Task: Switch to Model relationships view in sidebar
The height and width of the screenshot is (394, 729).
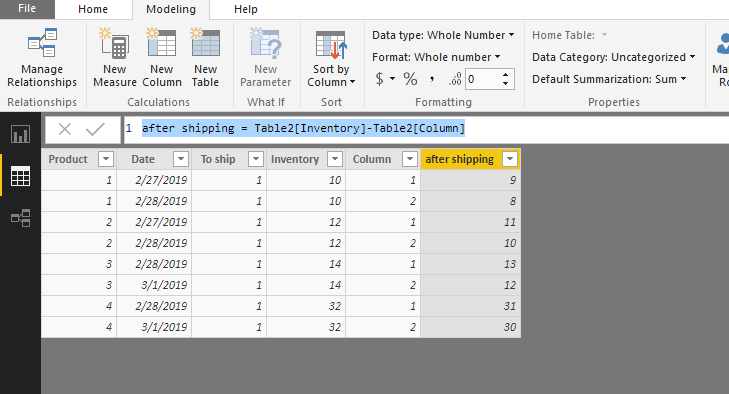Action: click(20, 218)
